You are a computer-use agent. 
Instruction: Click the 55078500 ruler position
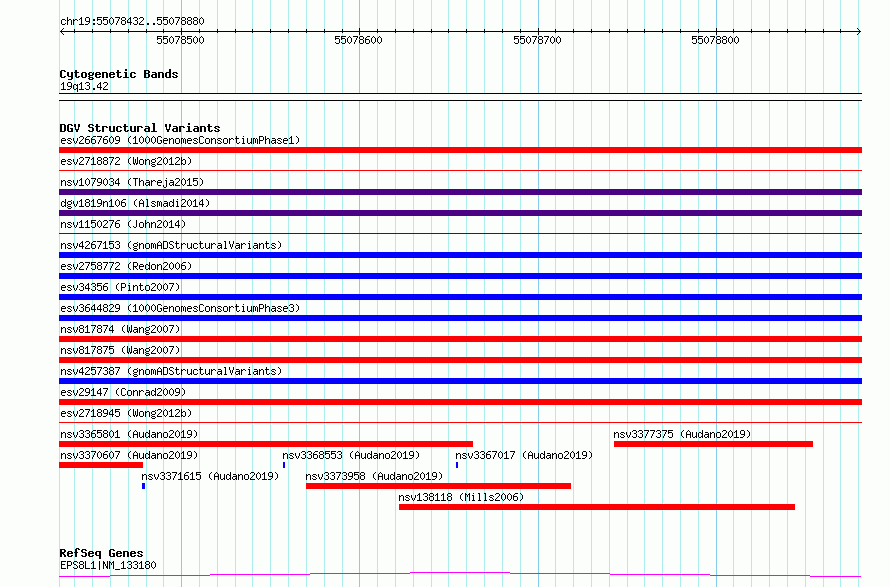point(180,40)
